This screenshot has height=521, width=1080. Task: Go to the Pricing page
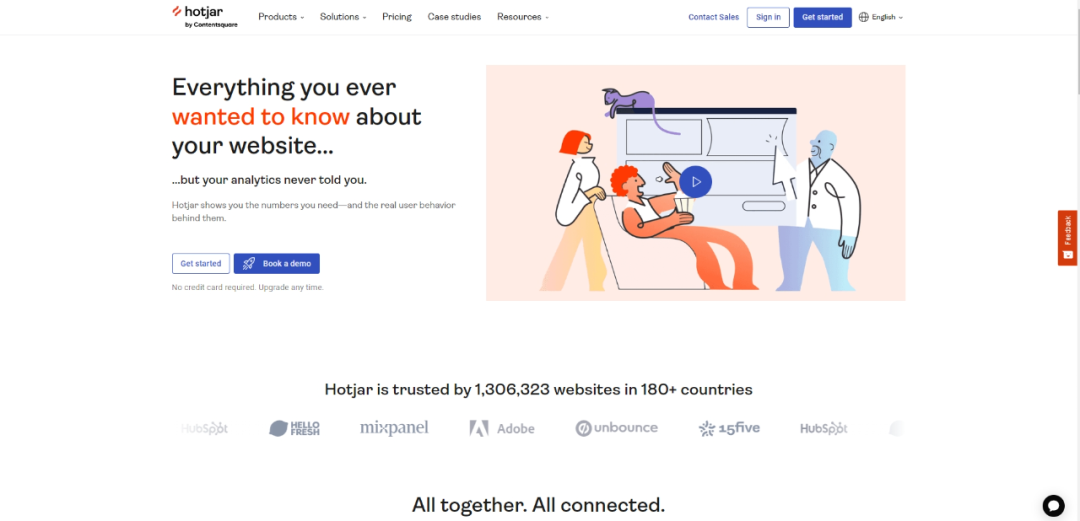click(397, 17)
